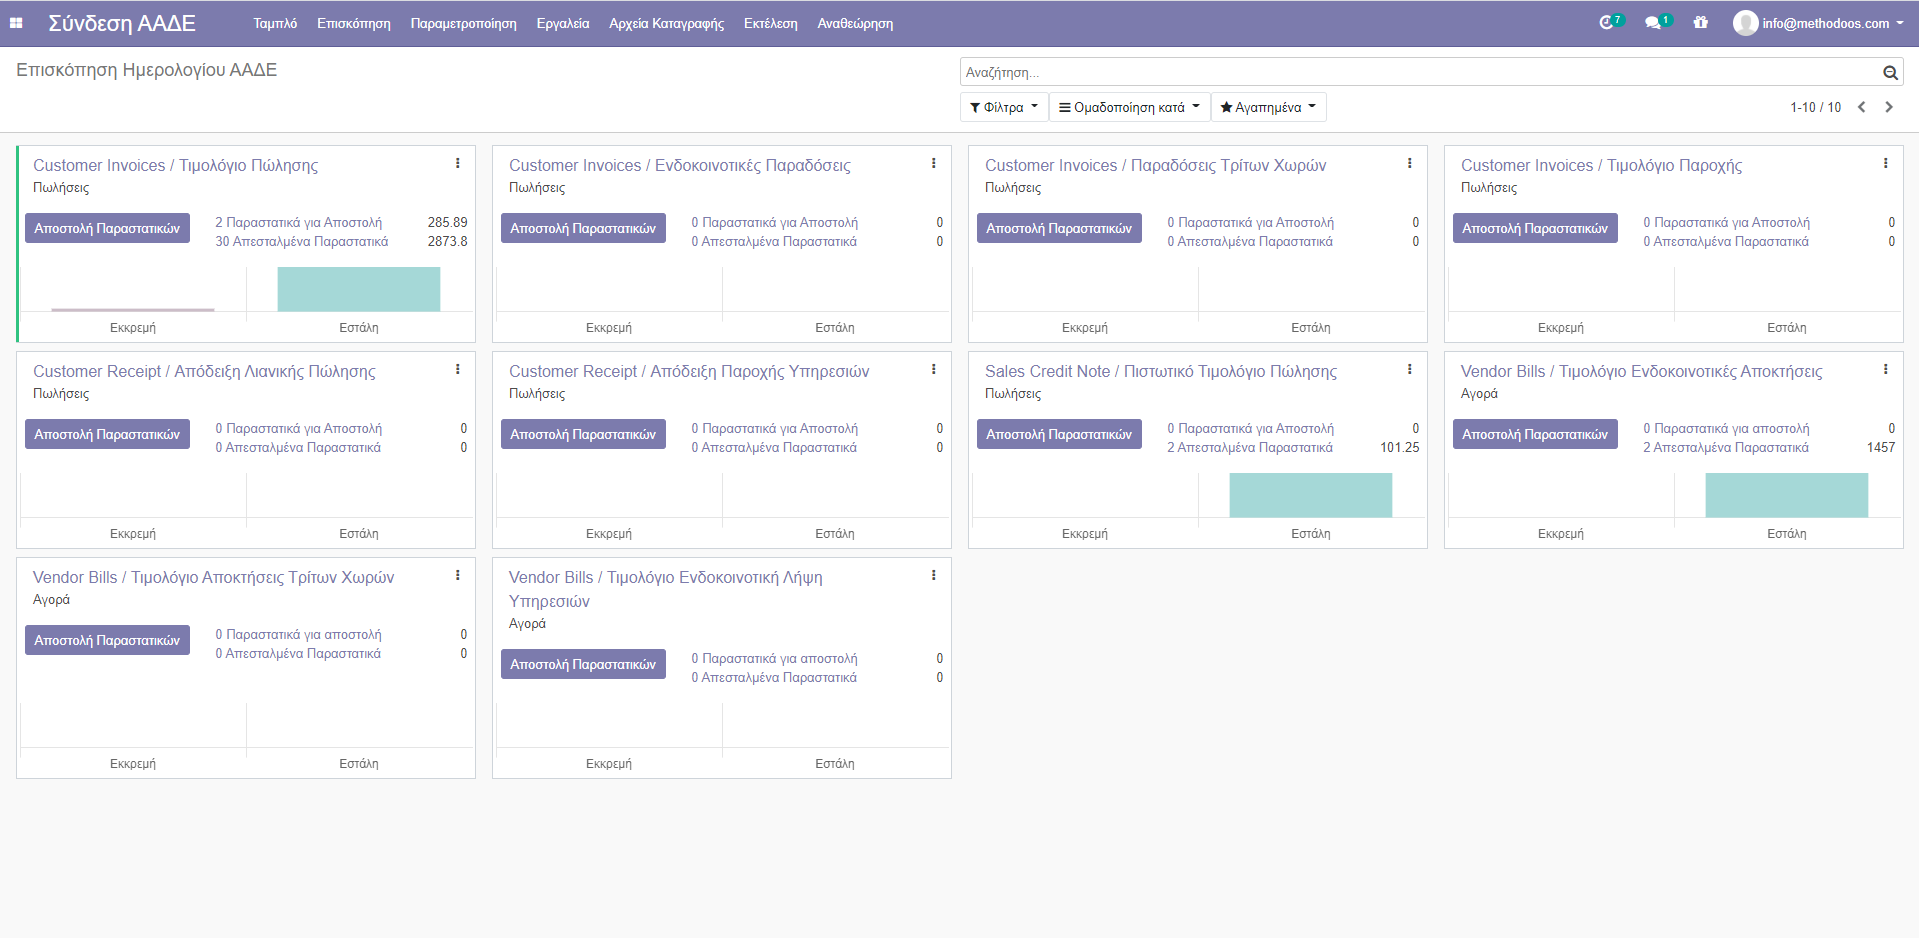Open kebab menu on Τιμολόγιο Παροχής card
The height and width of the screenshot is (938, 1919).
click(1886, 164)
